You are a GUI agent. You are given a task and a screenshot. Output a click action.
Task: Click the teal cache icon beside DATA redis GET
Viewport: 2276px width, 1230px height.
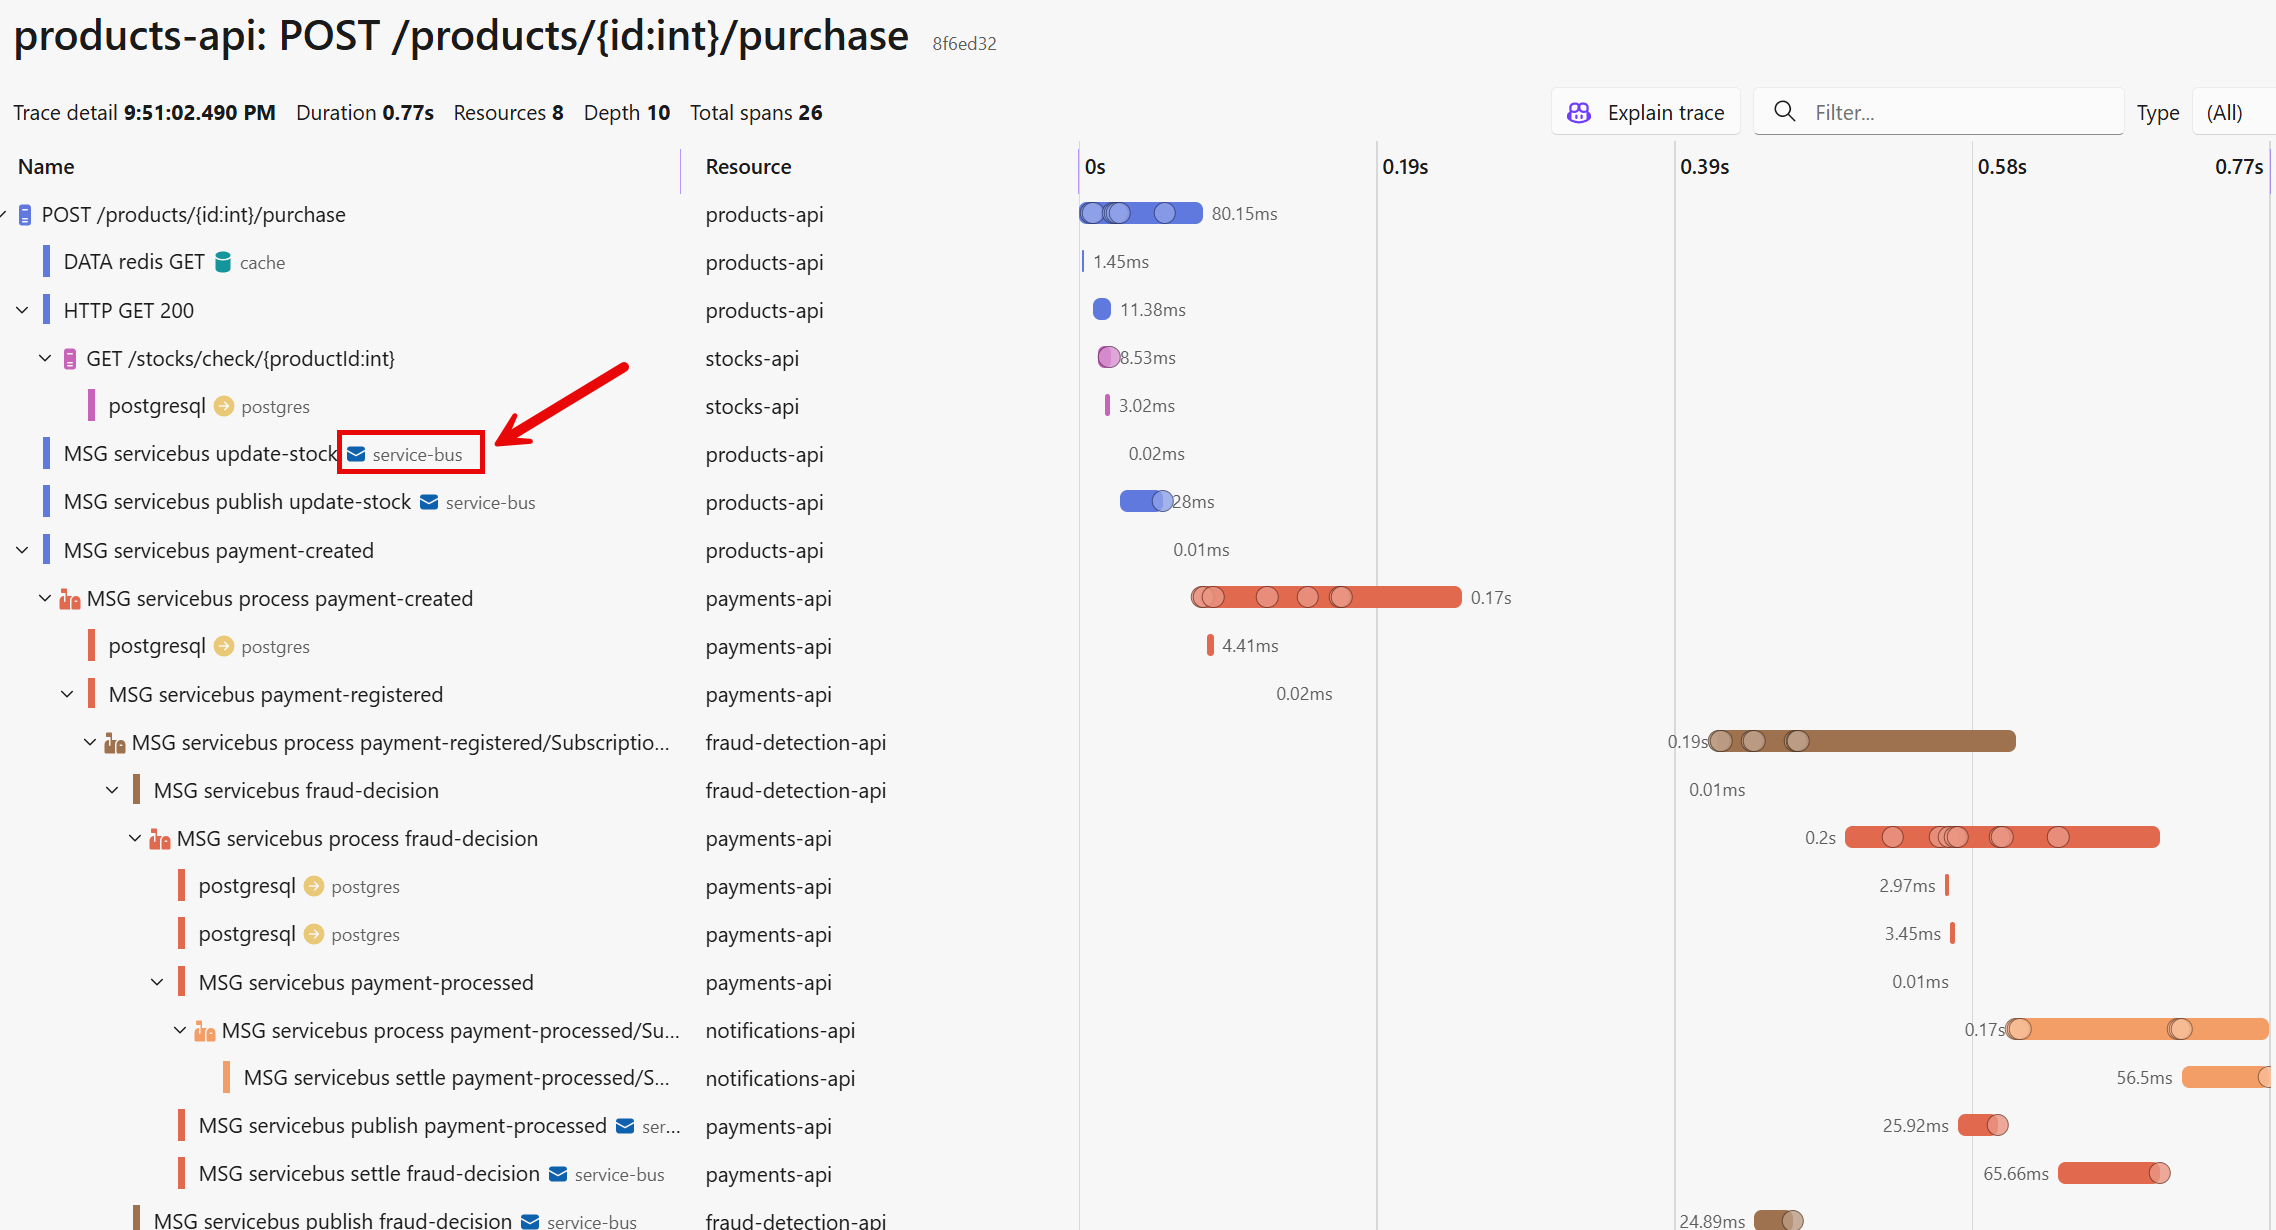222,261
